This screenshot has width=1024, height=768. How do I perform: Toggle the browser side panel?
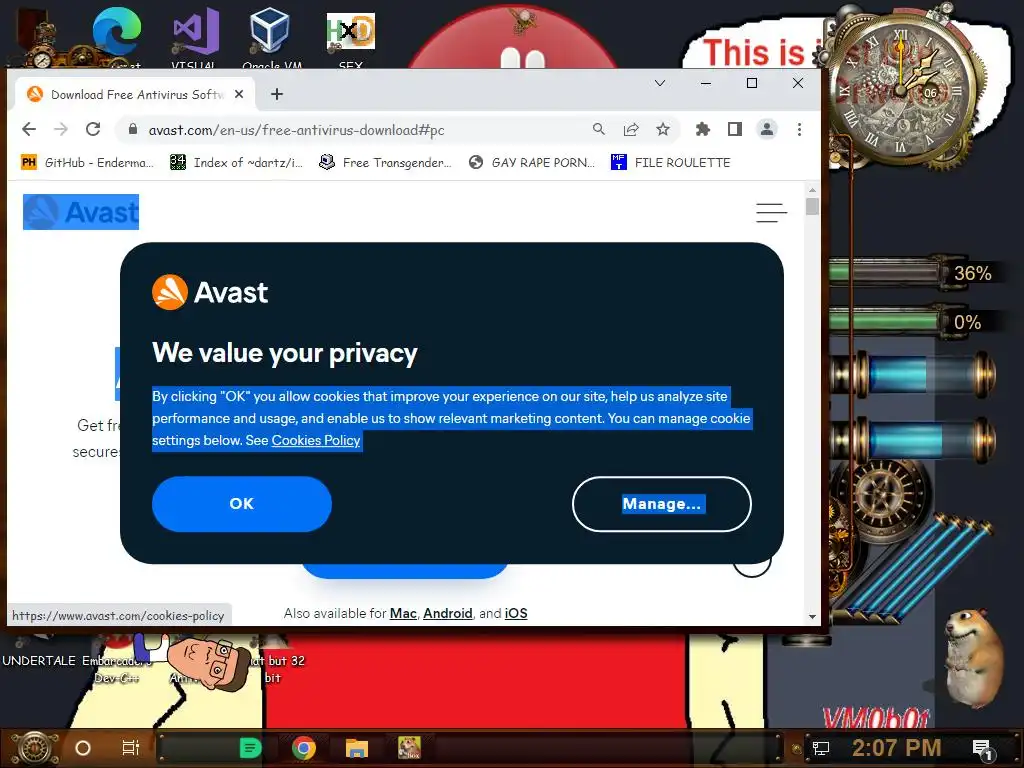point(735,129)
